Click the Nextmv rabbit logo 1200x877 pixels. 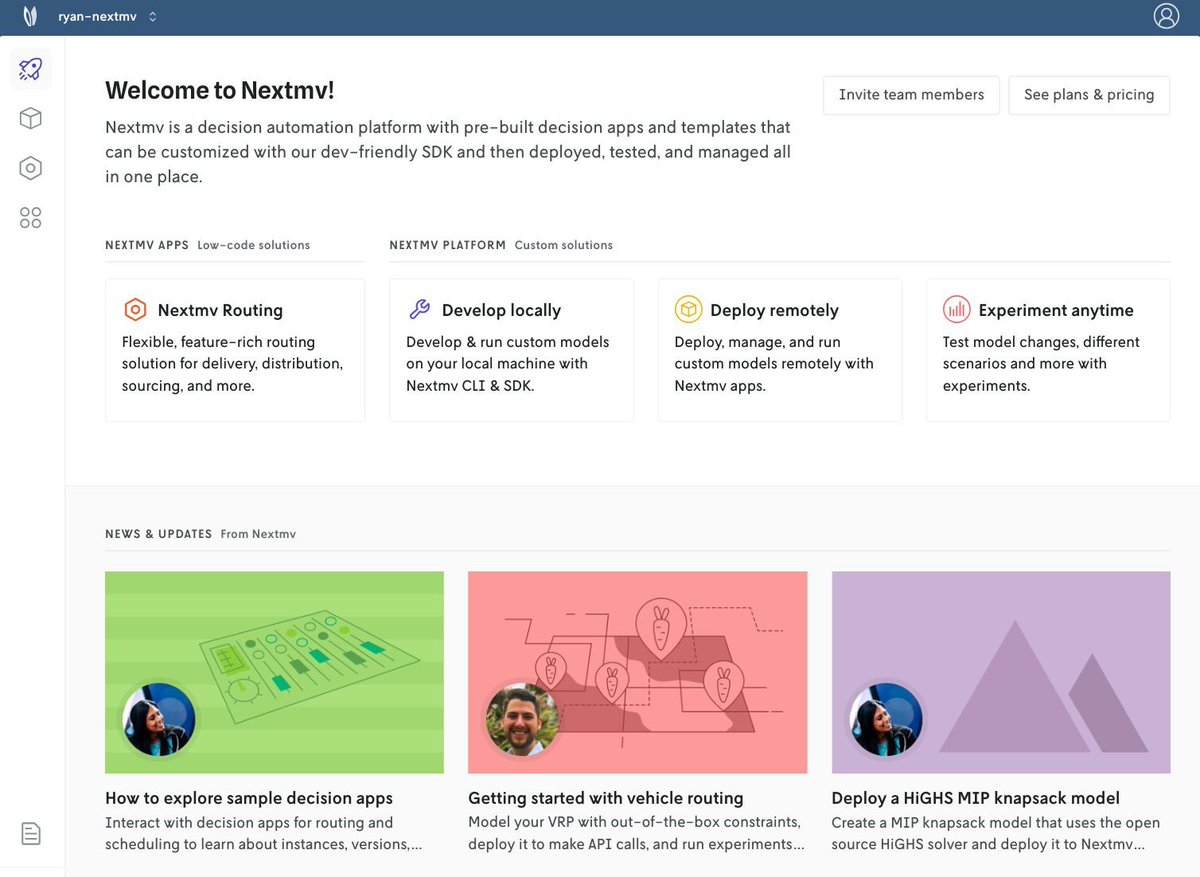click(x=30, y=17)
